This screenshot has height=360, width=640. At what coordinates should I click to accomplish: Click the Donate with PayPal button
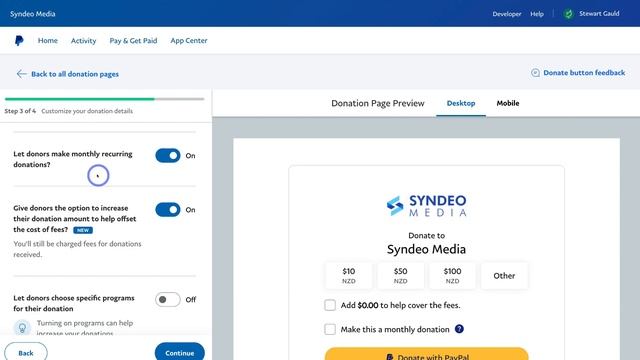click(427, 354)
